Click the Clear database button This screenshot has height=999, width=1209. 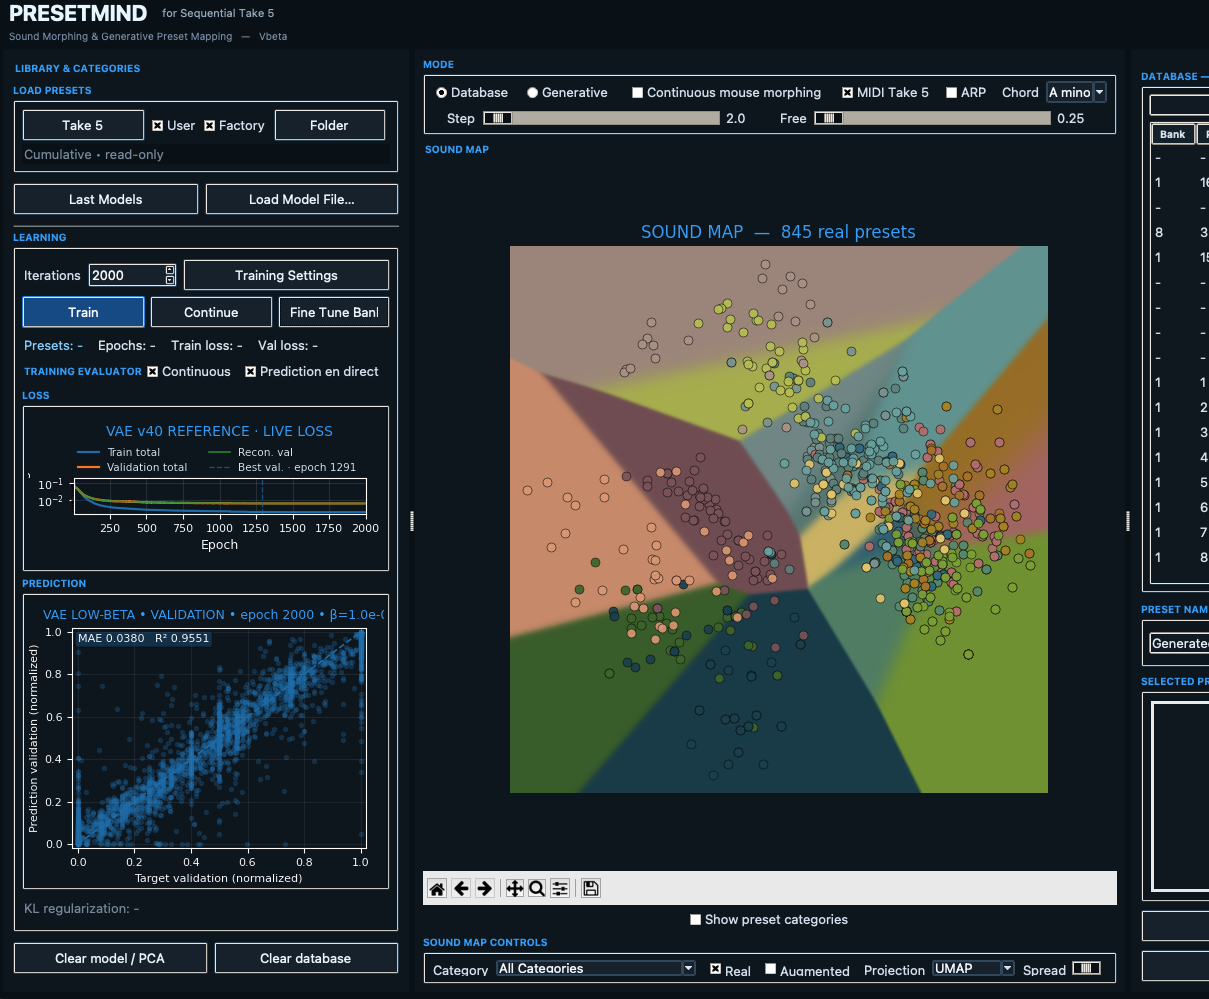pyautogui.click(x=305, y=958)
